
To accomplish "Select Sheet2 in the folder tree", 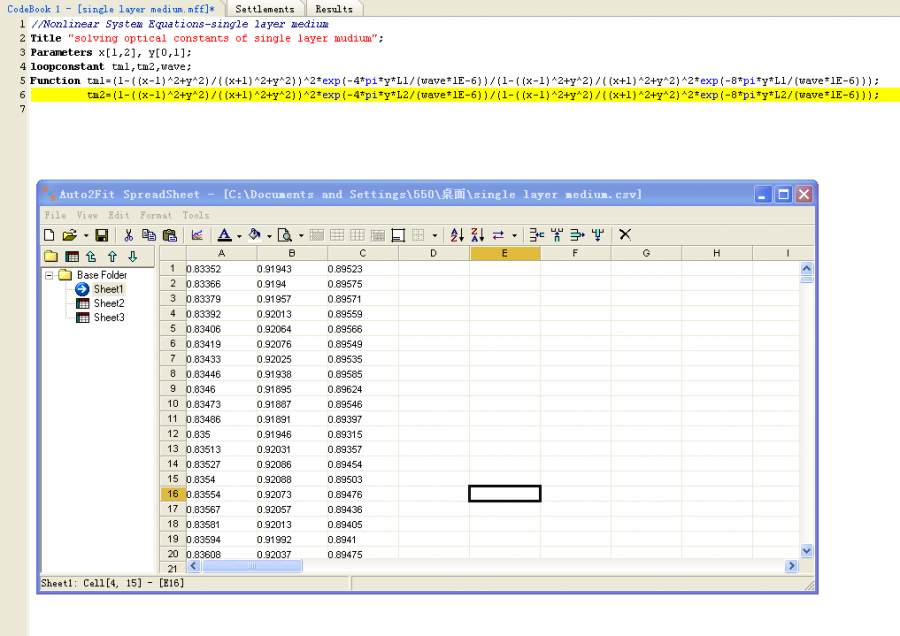I will (108, 303).
